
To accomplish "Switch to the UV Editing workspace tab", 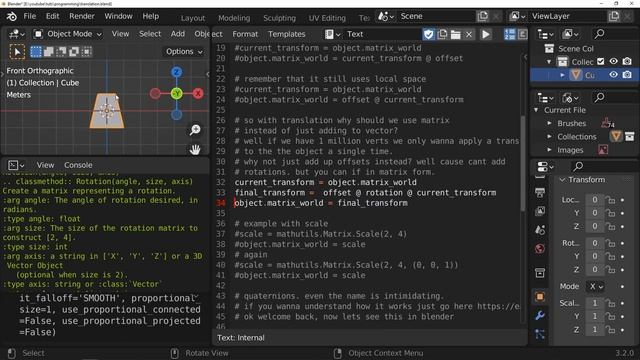I will click(327, 18).
